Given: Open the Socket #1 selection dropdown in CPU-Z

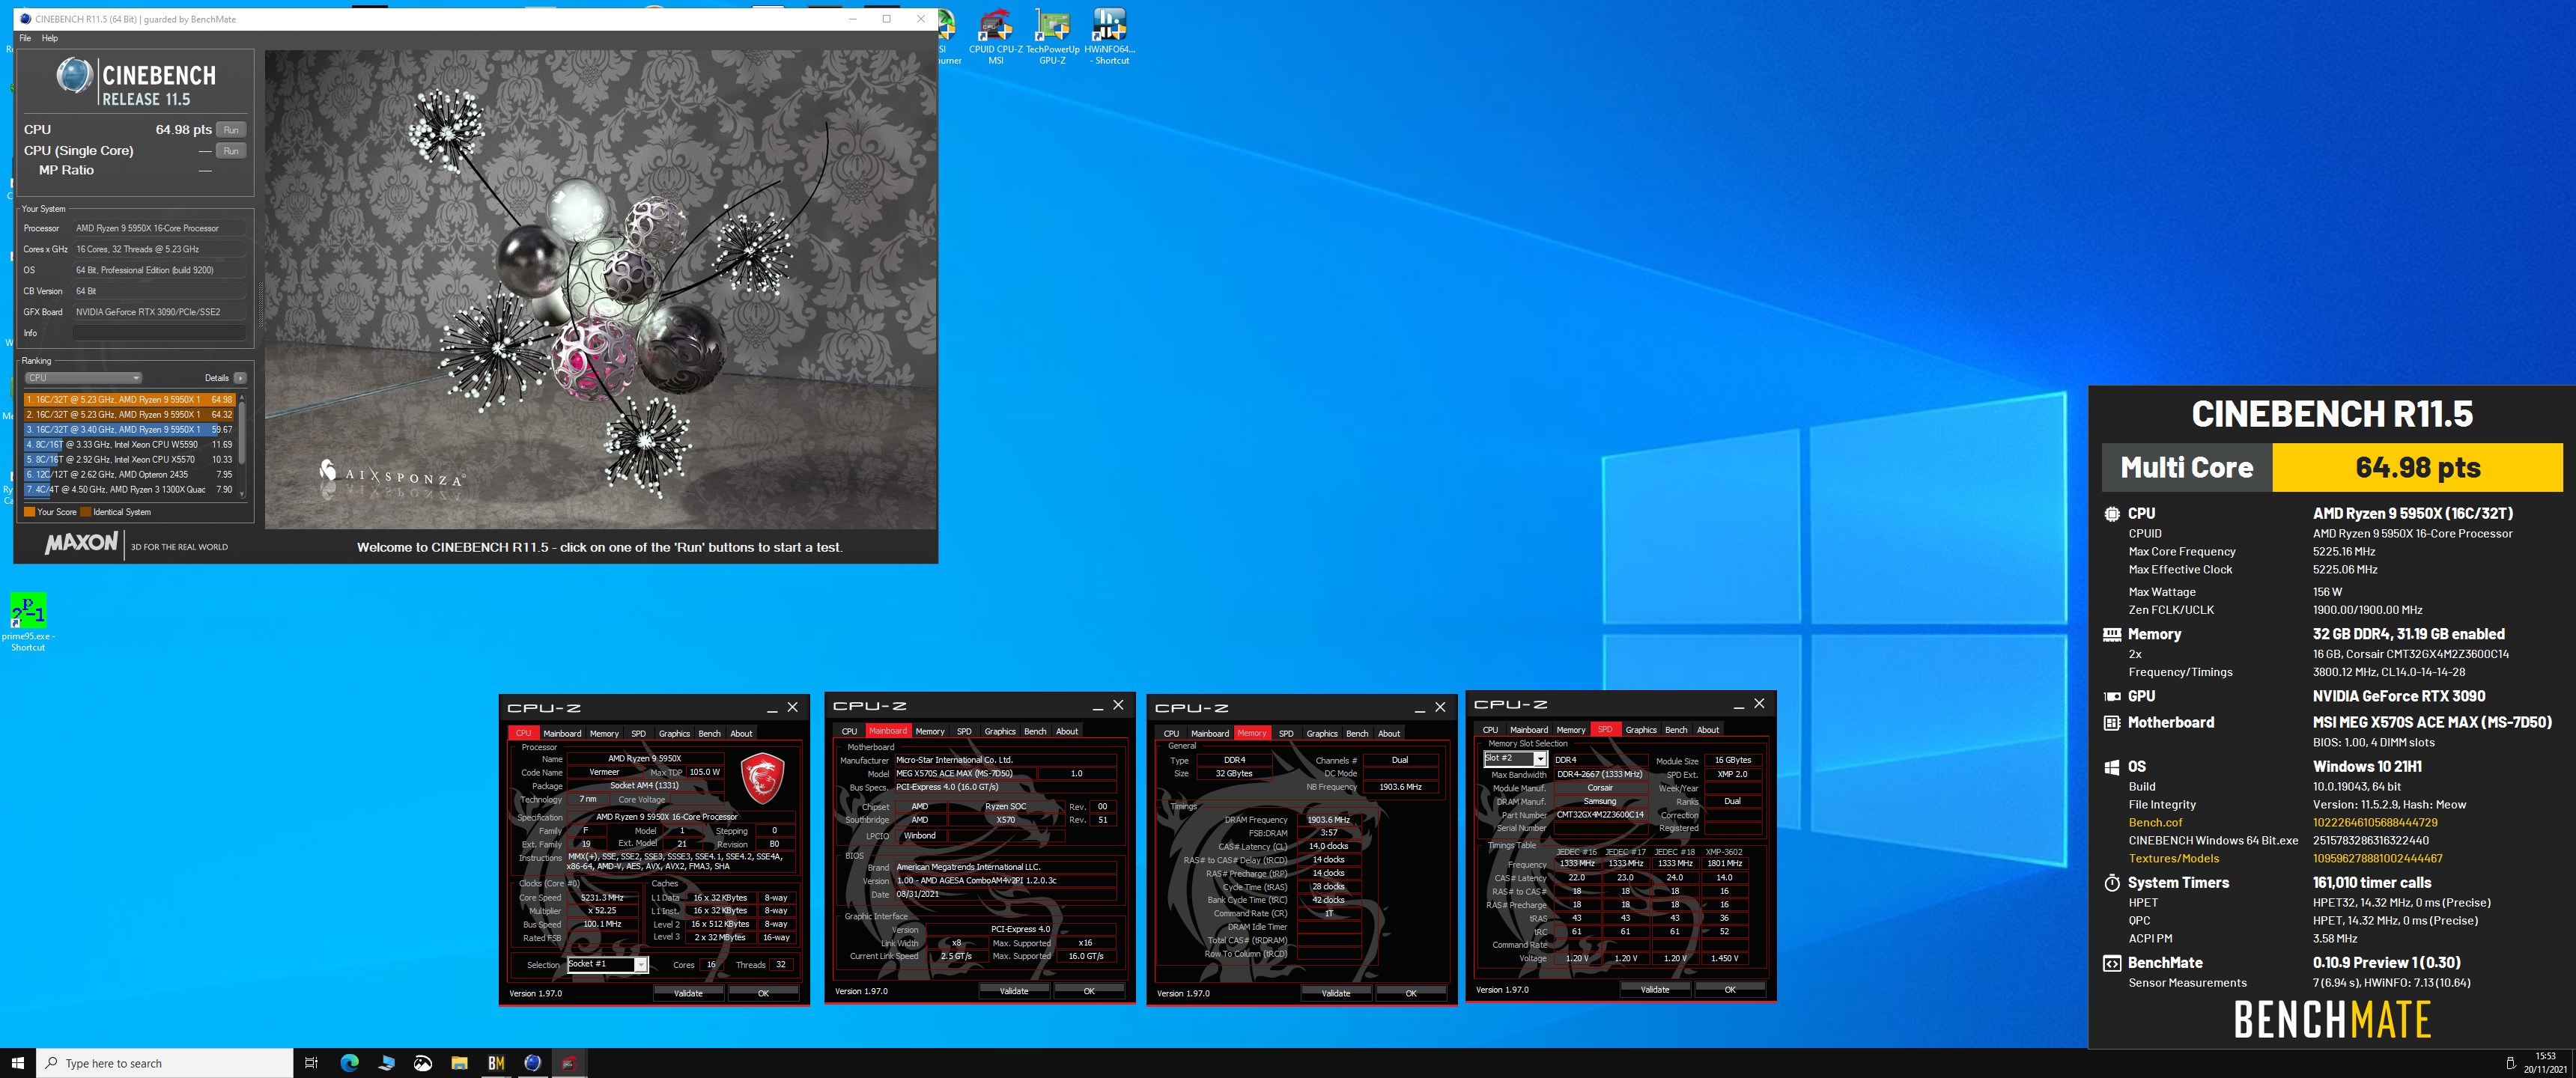Looking at the screenshot, I should coord(607,965).
